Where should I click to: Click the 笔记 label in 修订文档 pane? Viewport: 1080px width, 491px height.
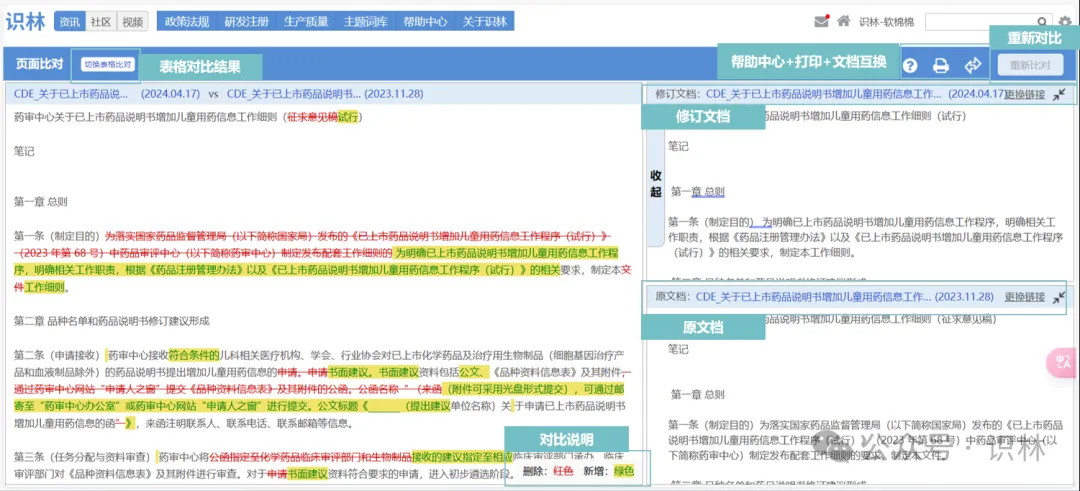tap(678, 146)
